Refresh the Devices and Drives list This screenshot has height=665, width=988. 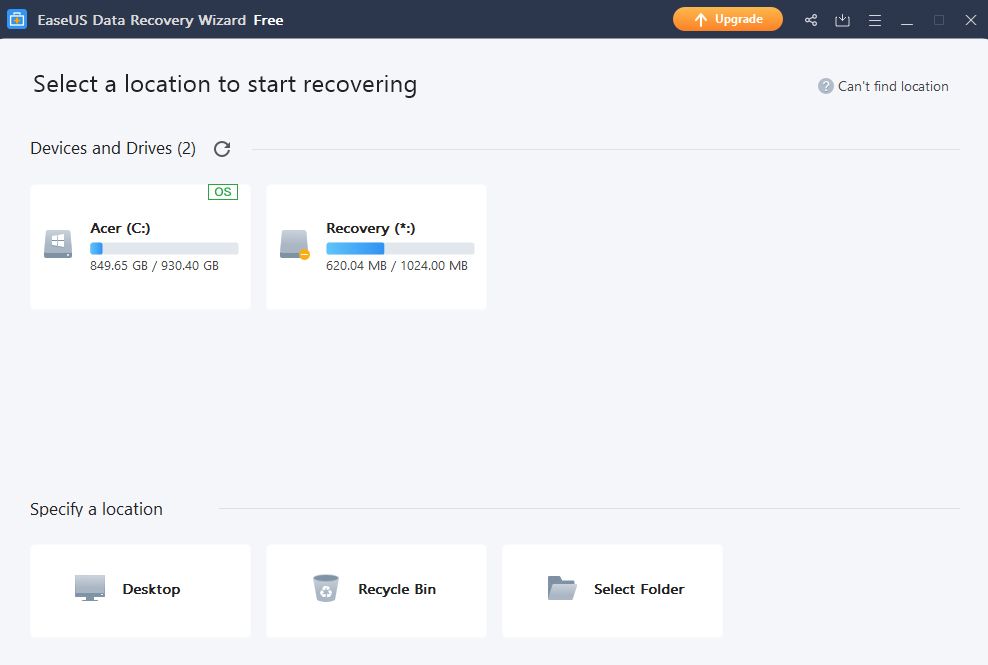point(222,149)
